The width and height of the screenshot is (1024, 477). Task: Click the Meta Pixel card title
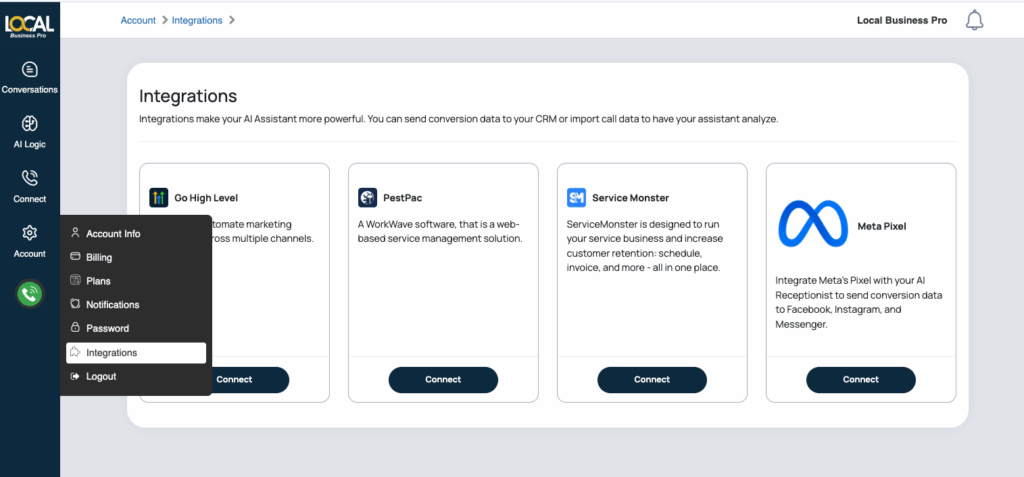tap(882, 227)
